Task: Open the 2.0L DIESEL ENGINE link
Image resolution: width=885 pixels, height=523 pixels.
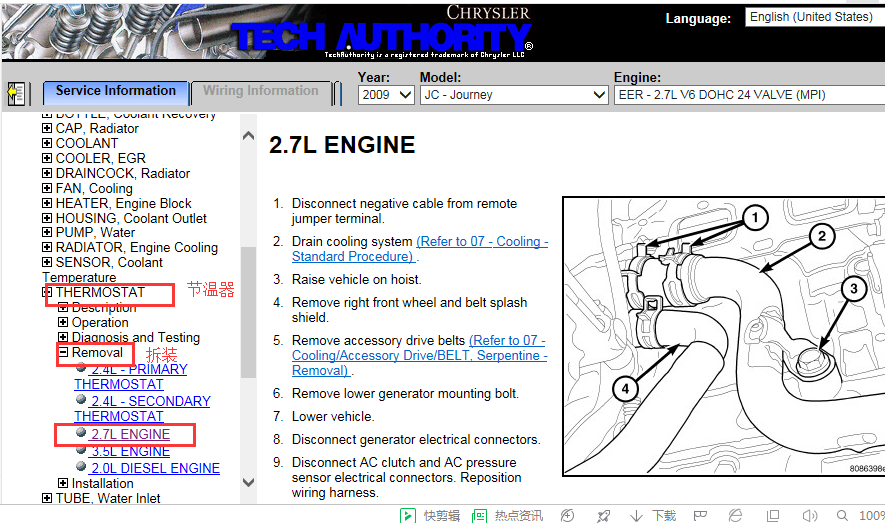Action: 155,468
